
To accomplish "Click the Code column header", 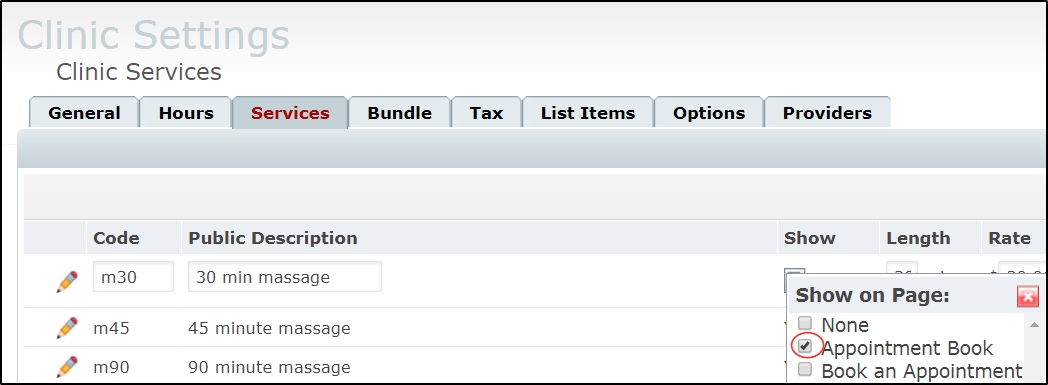I will tap(116, 238).
